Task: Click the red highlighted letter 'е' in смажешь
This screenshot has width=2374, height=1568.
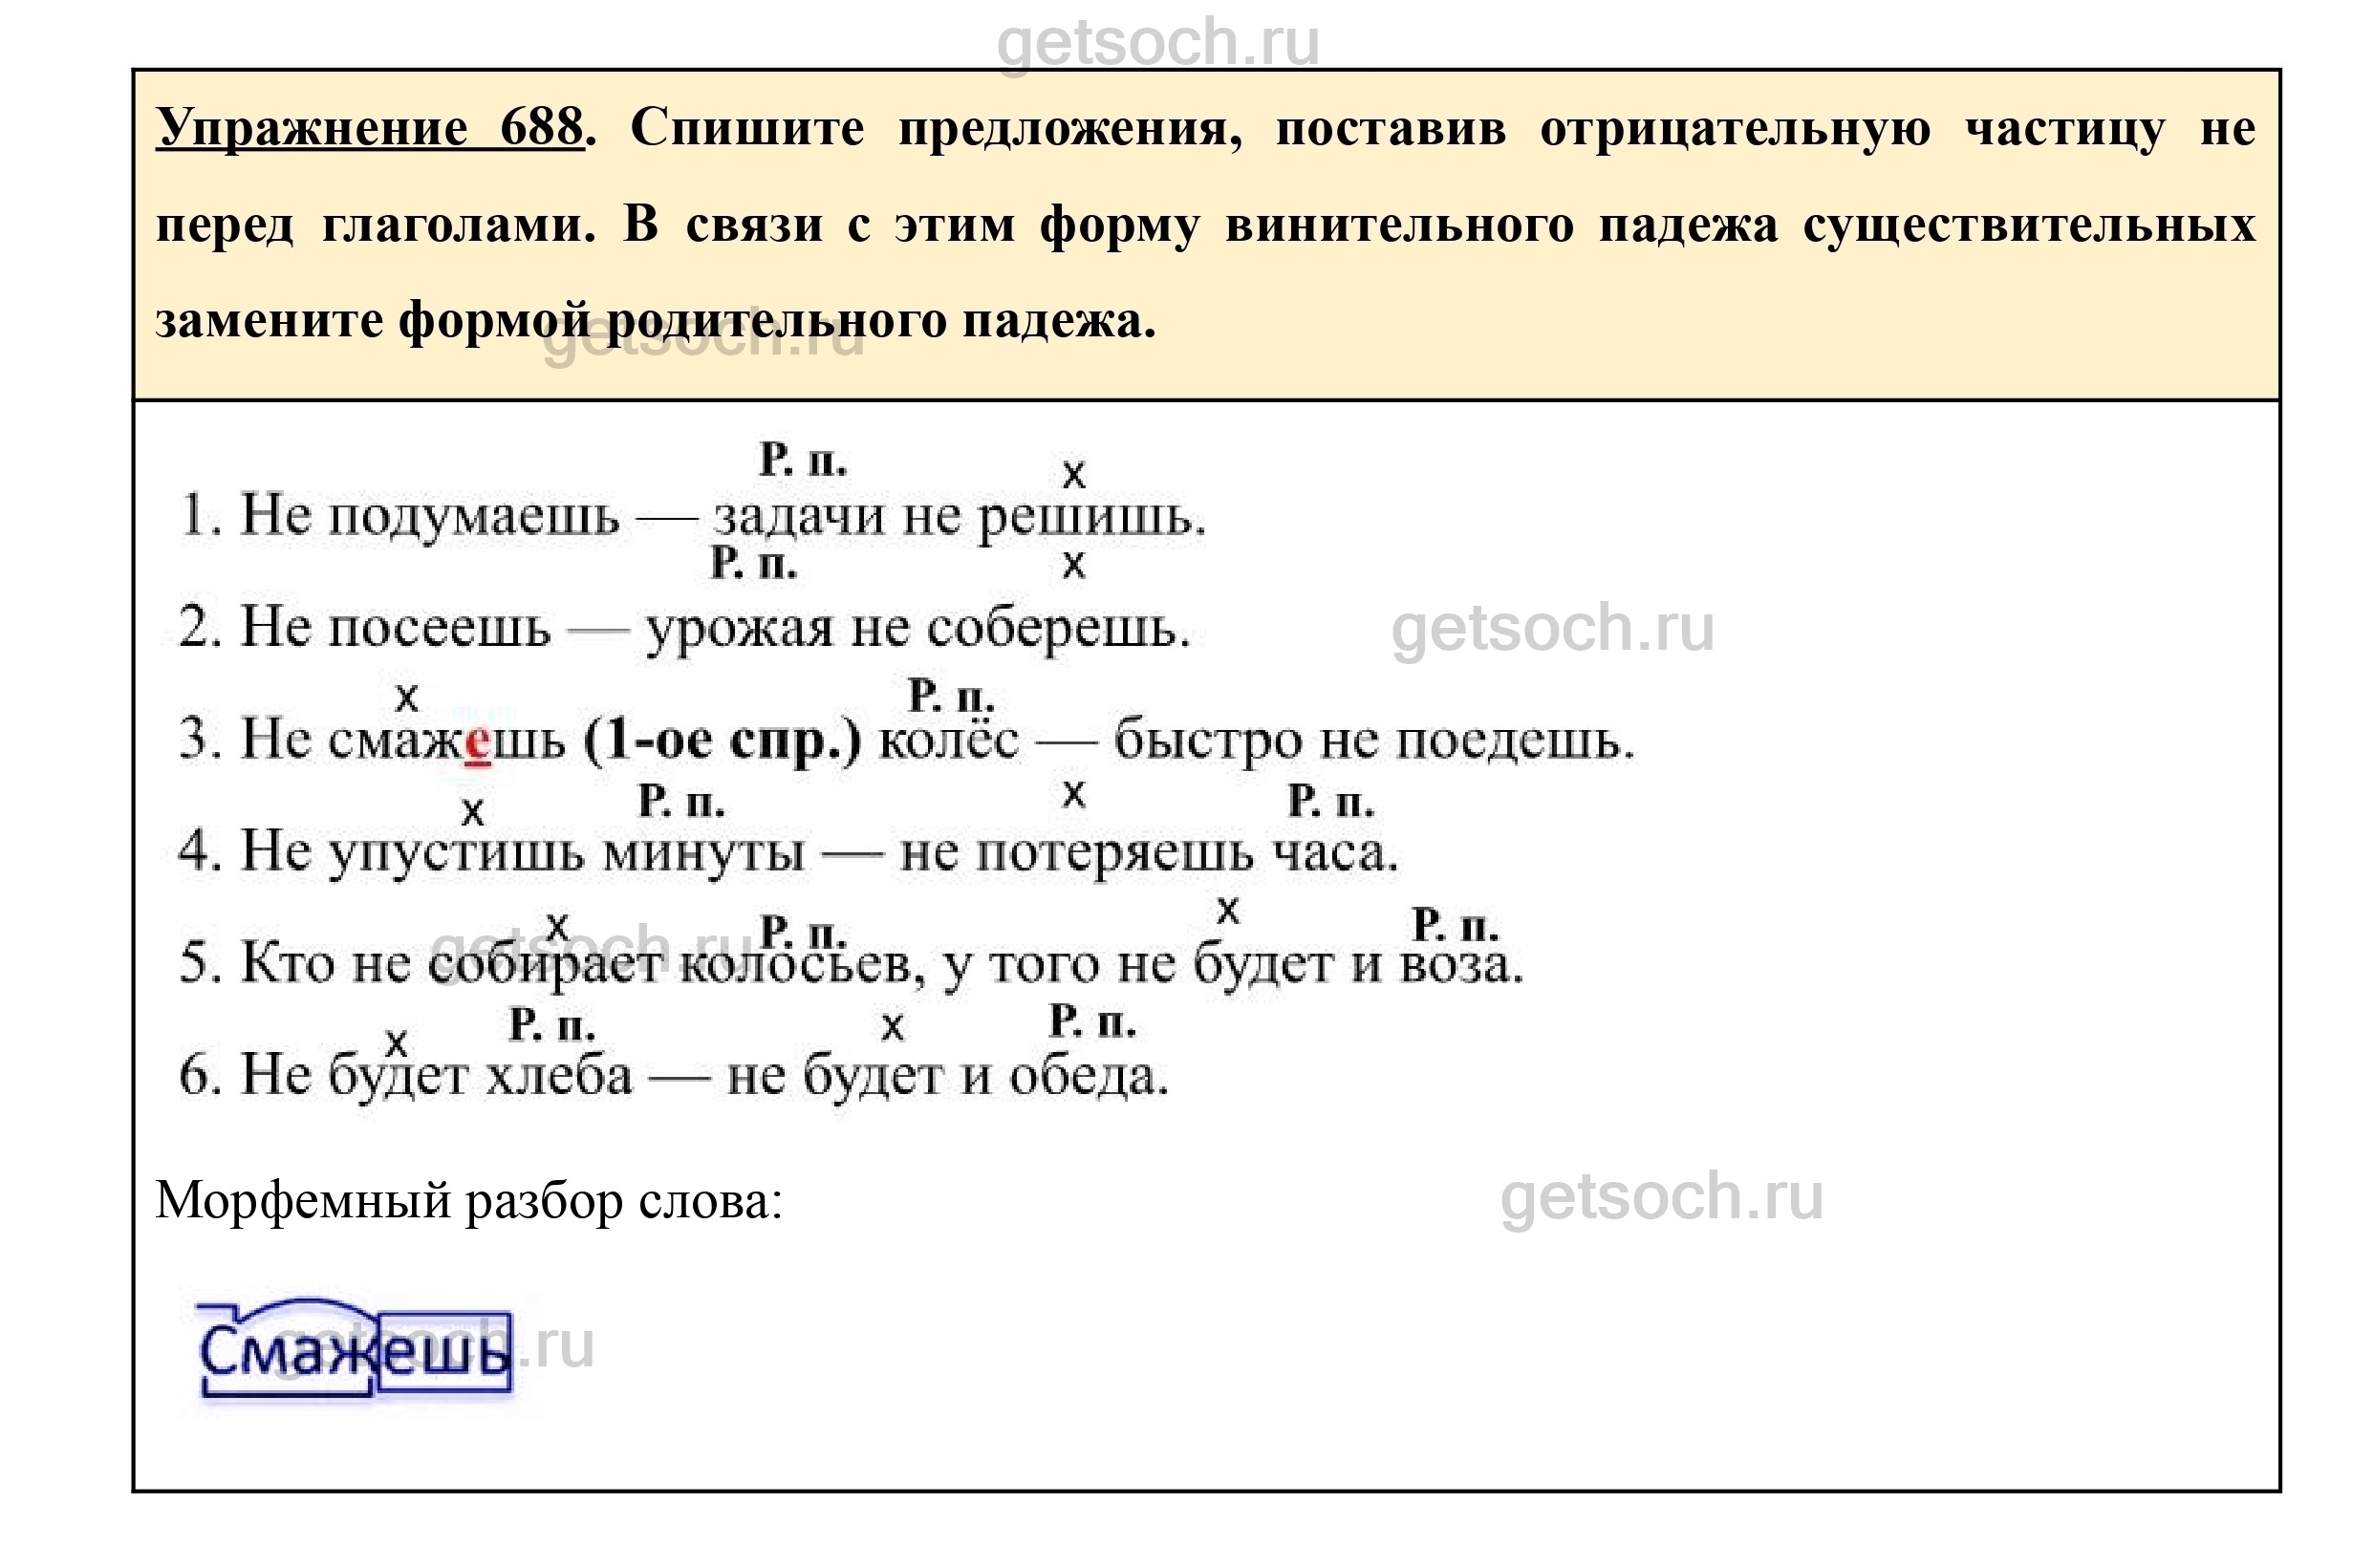Action: tap(478, 742)
